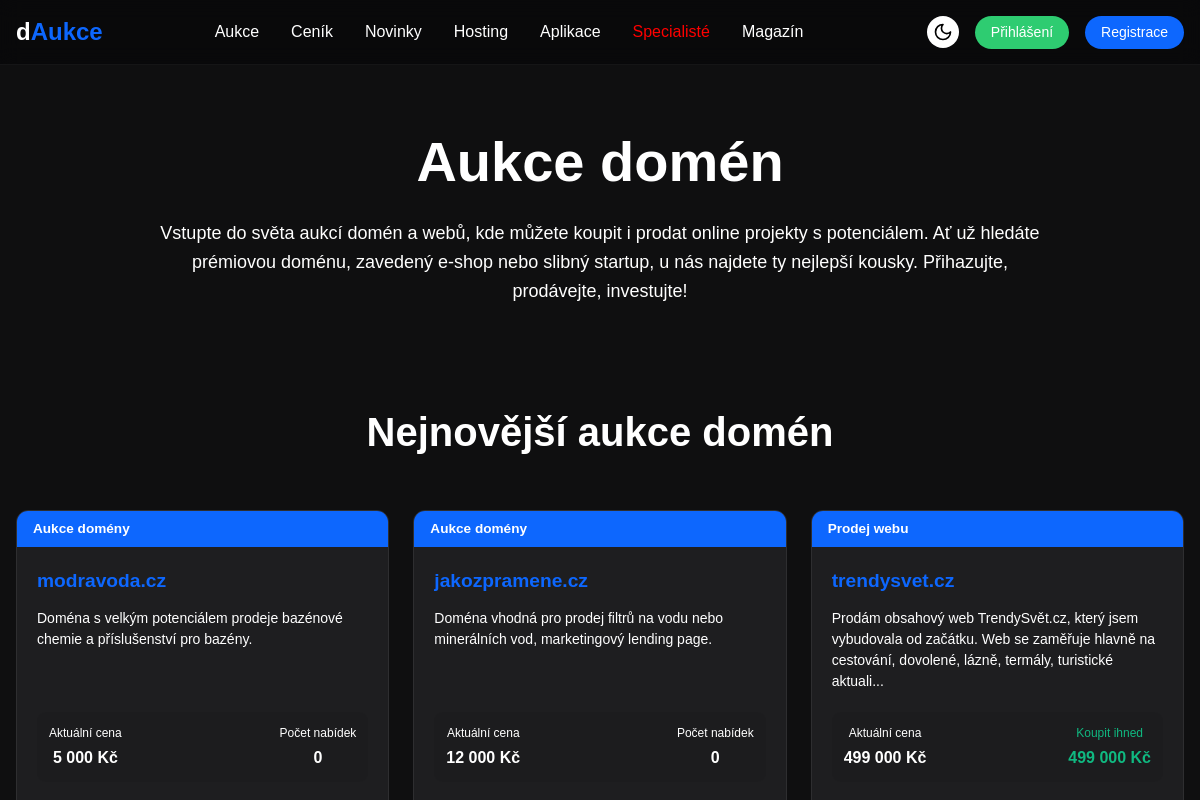This screenshot has height=800, width=1200.
Task: Click the 12 000 Kč current price
Action: click(x=483, y=758)
